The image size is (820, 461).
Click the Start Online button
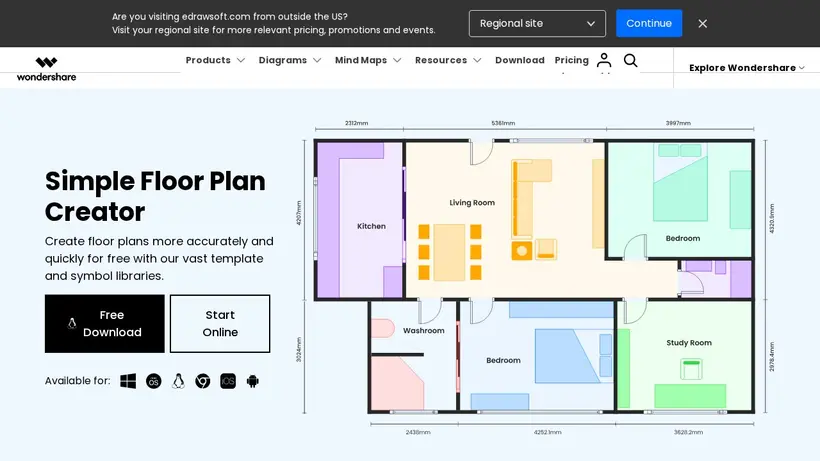click(x=220, y=324)
